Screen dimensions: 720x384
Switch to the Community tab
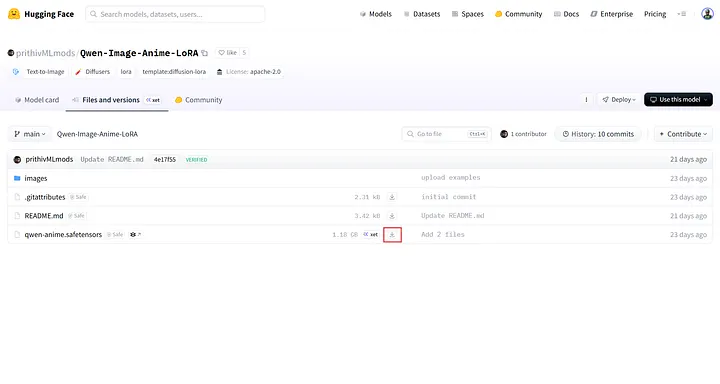point(198,100)
